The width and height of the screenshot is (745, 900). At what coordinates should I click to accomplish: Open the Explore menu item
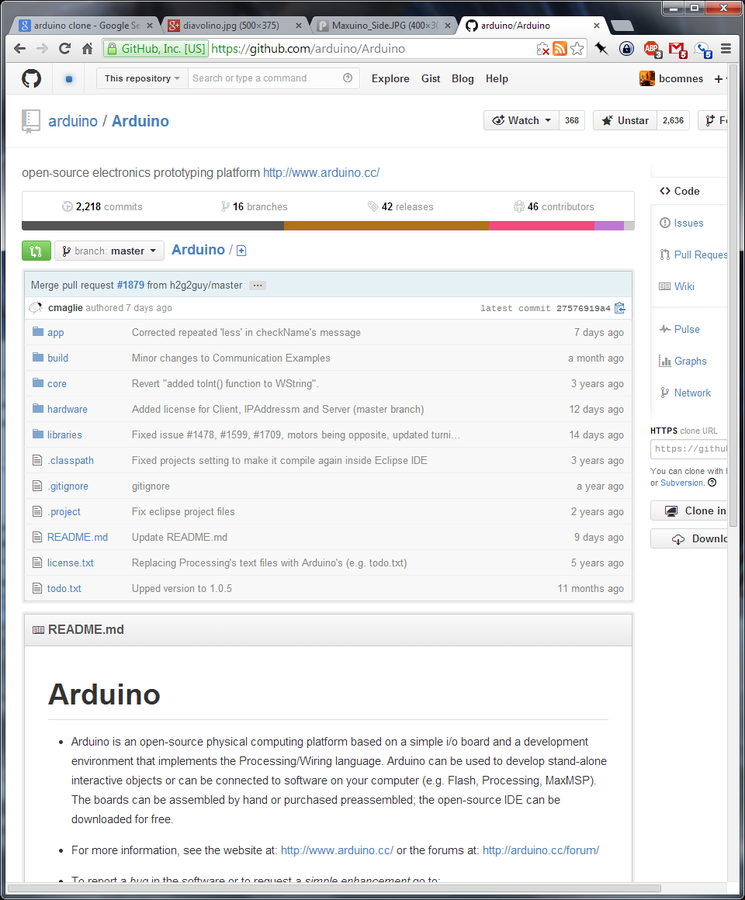(390, 79)
